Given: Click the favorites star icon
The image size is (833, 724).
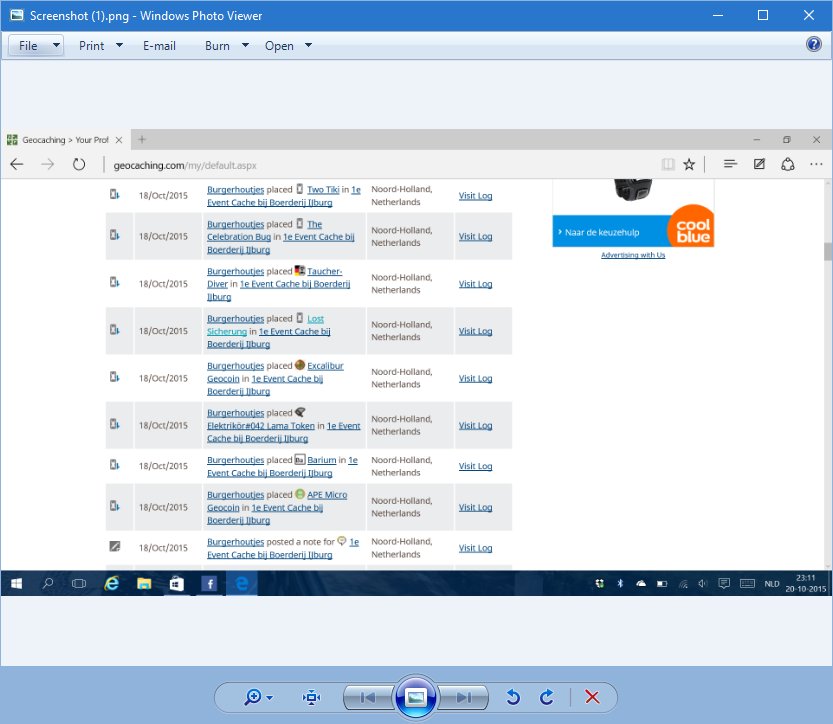Looking at the screenshot, I should pos(689,165).
